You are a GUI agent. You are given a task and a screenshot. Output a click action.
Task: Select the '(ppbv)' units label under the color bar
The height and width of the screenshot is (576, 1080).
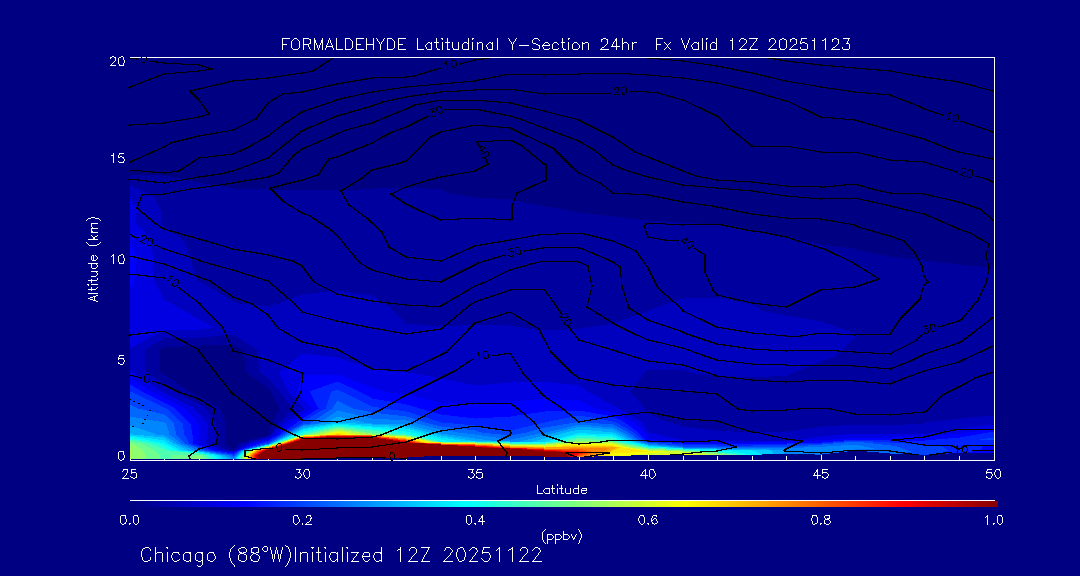coord(561,536)
